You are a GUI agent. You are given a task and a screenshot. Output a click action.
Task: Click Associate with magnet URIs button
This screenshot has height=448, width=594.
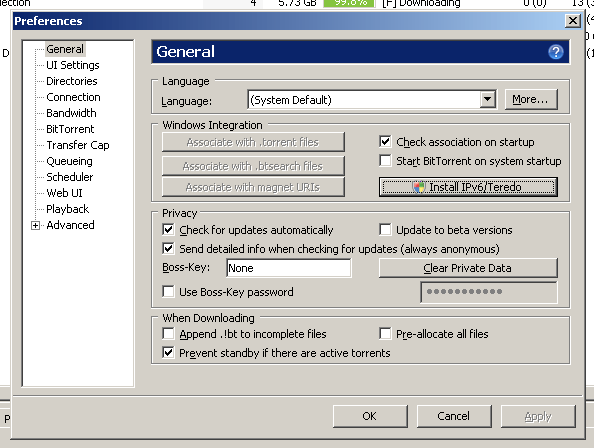pos(253,187)
